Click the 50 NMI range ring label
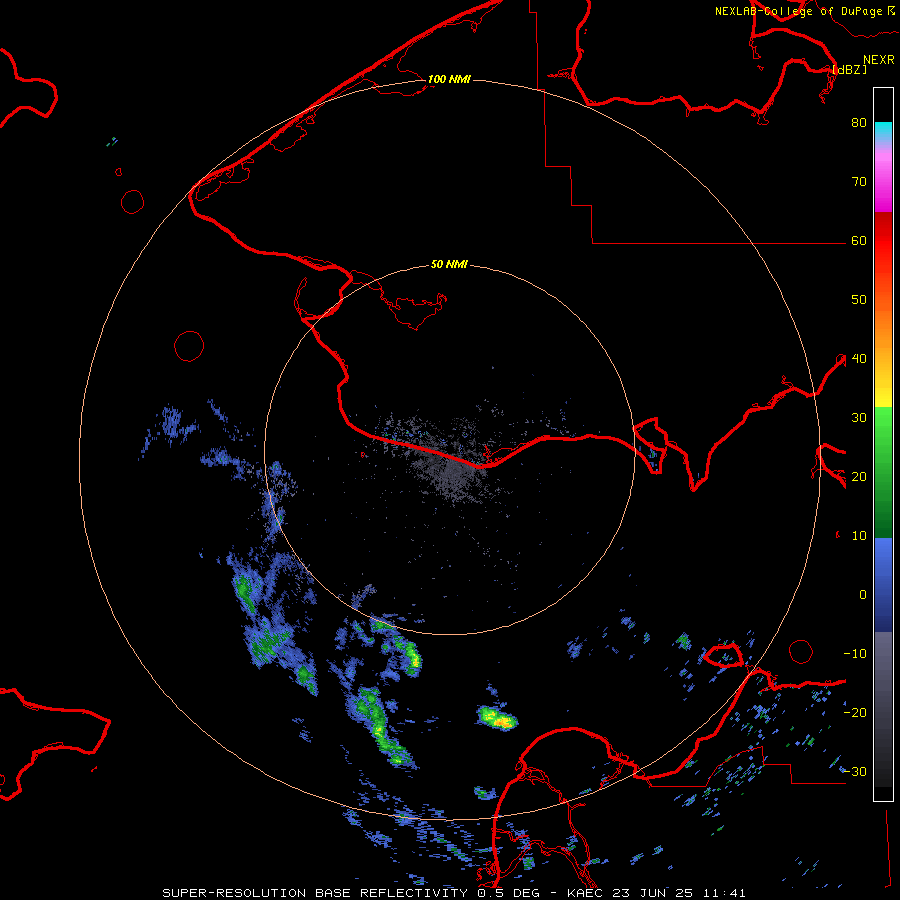900x900 pixels. click(x=449, y=265)
